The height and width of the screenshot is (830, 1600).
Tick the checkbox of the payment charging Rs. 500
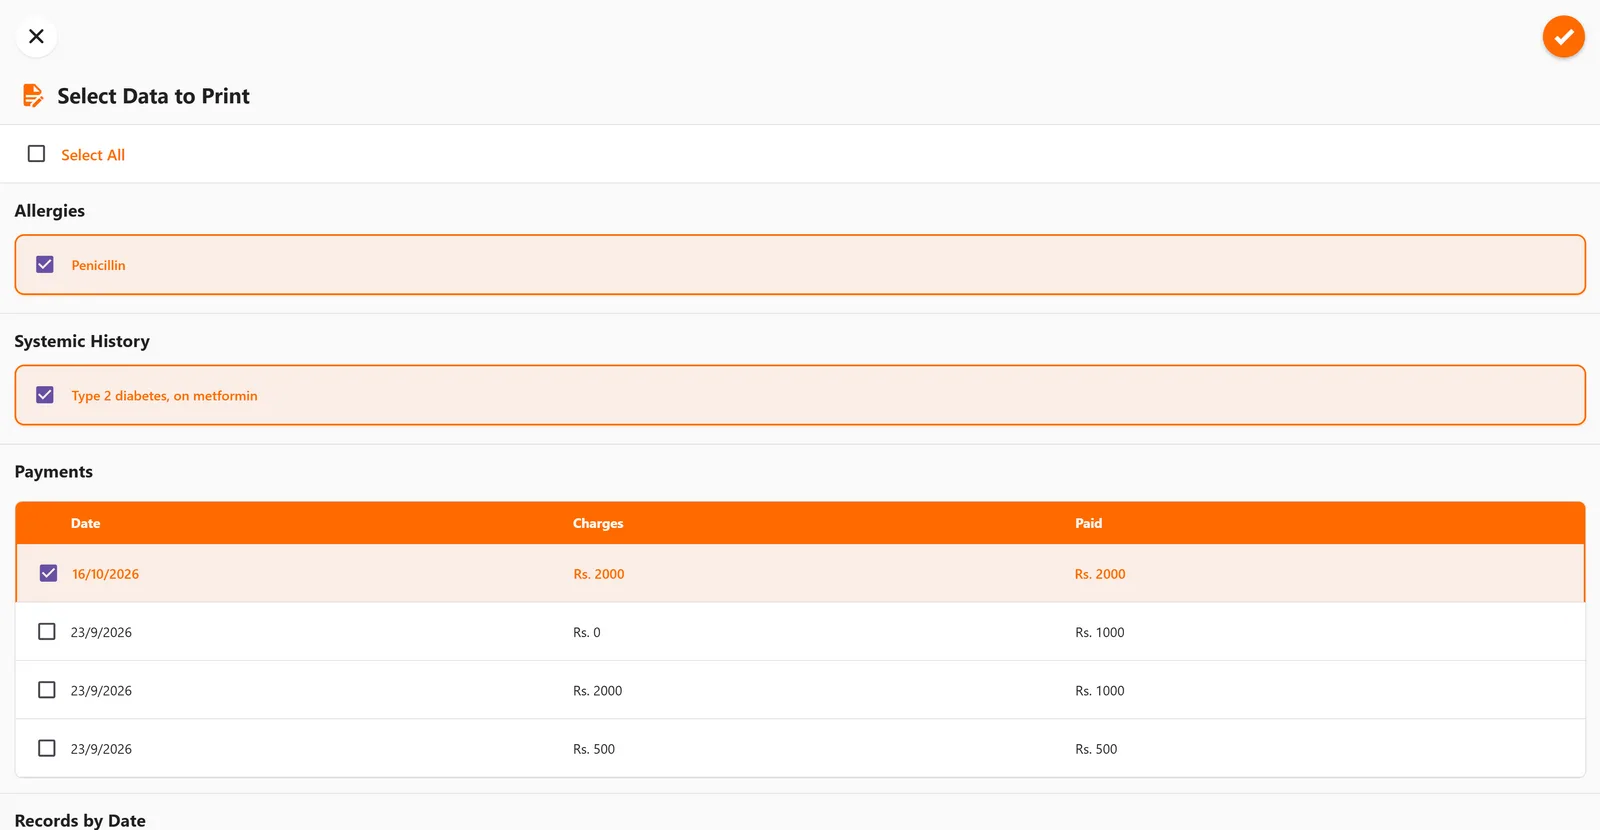[x=47, y=748]
